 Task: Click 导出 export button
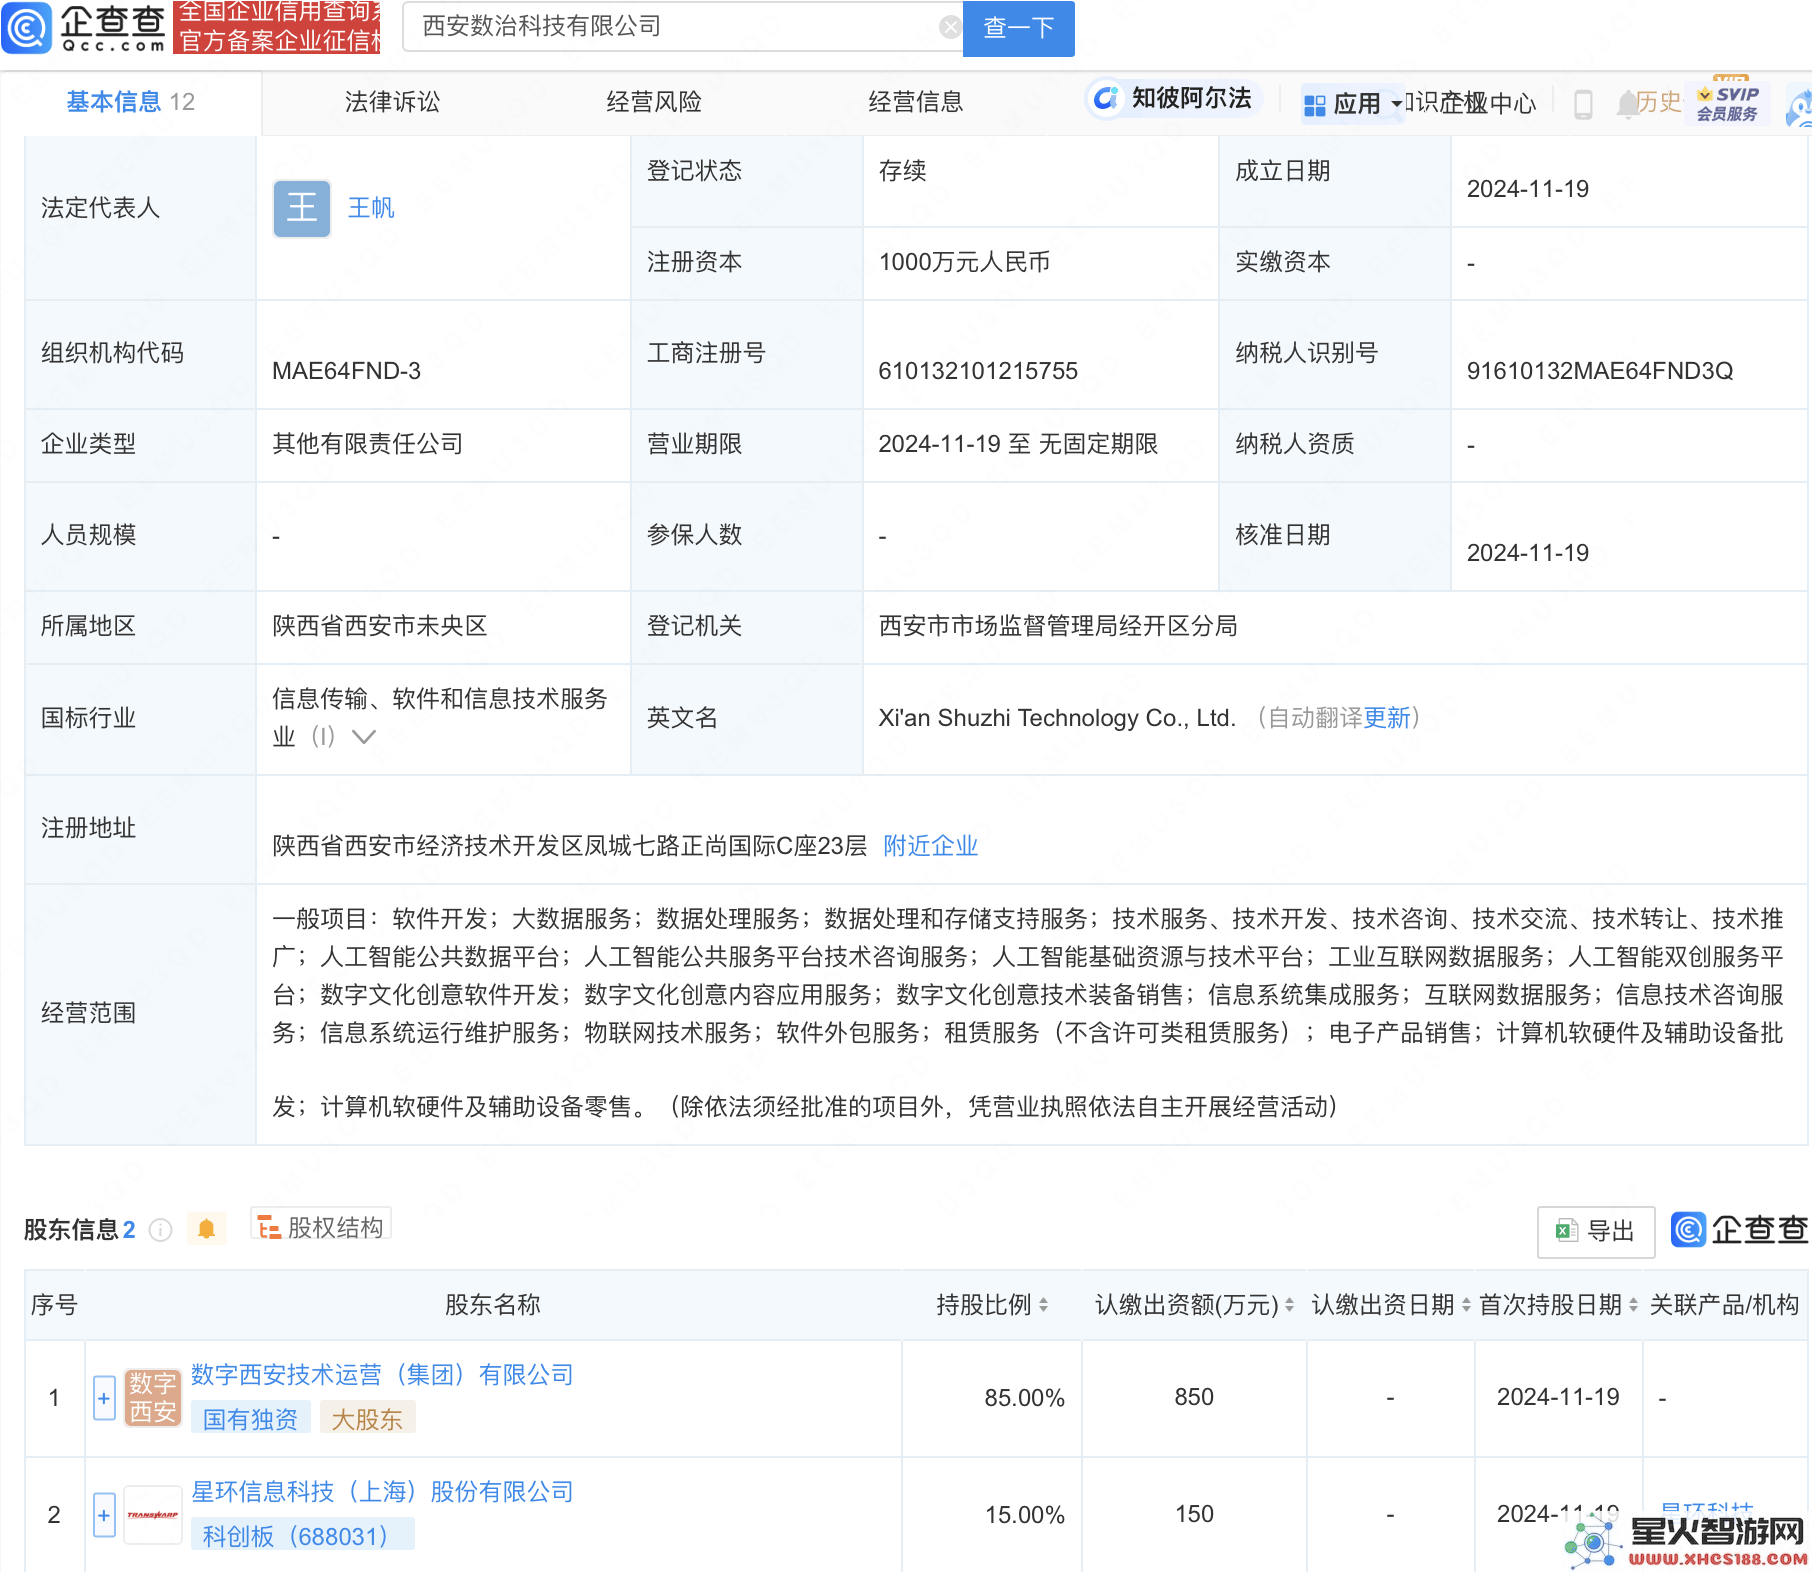(1596, 1232)
